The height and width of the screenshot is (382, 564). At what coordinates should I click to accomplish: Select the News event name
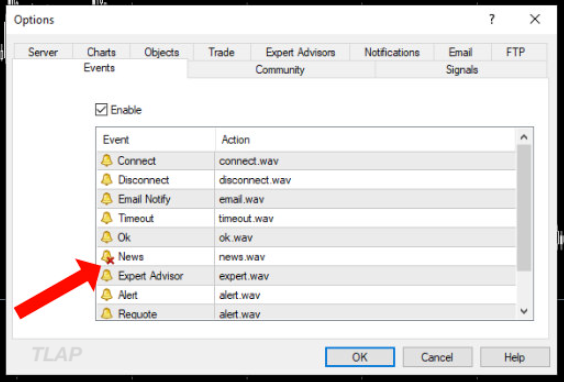coord(131,257)
